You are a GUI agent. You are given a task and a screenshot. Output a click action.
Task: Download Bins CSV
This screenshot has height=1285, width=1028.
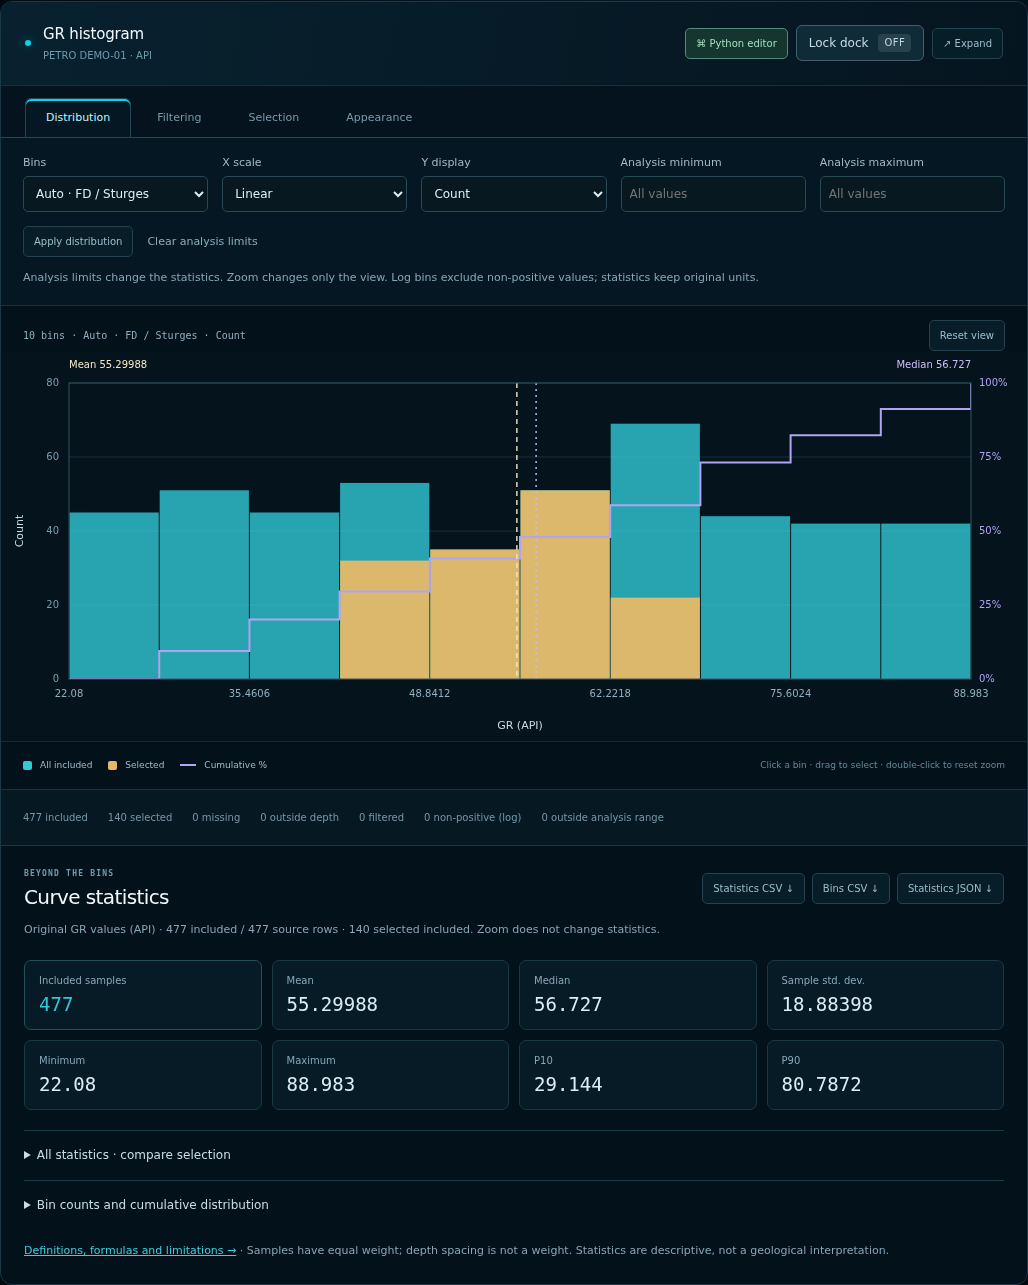[x=851, y=888]
